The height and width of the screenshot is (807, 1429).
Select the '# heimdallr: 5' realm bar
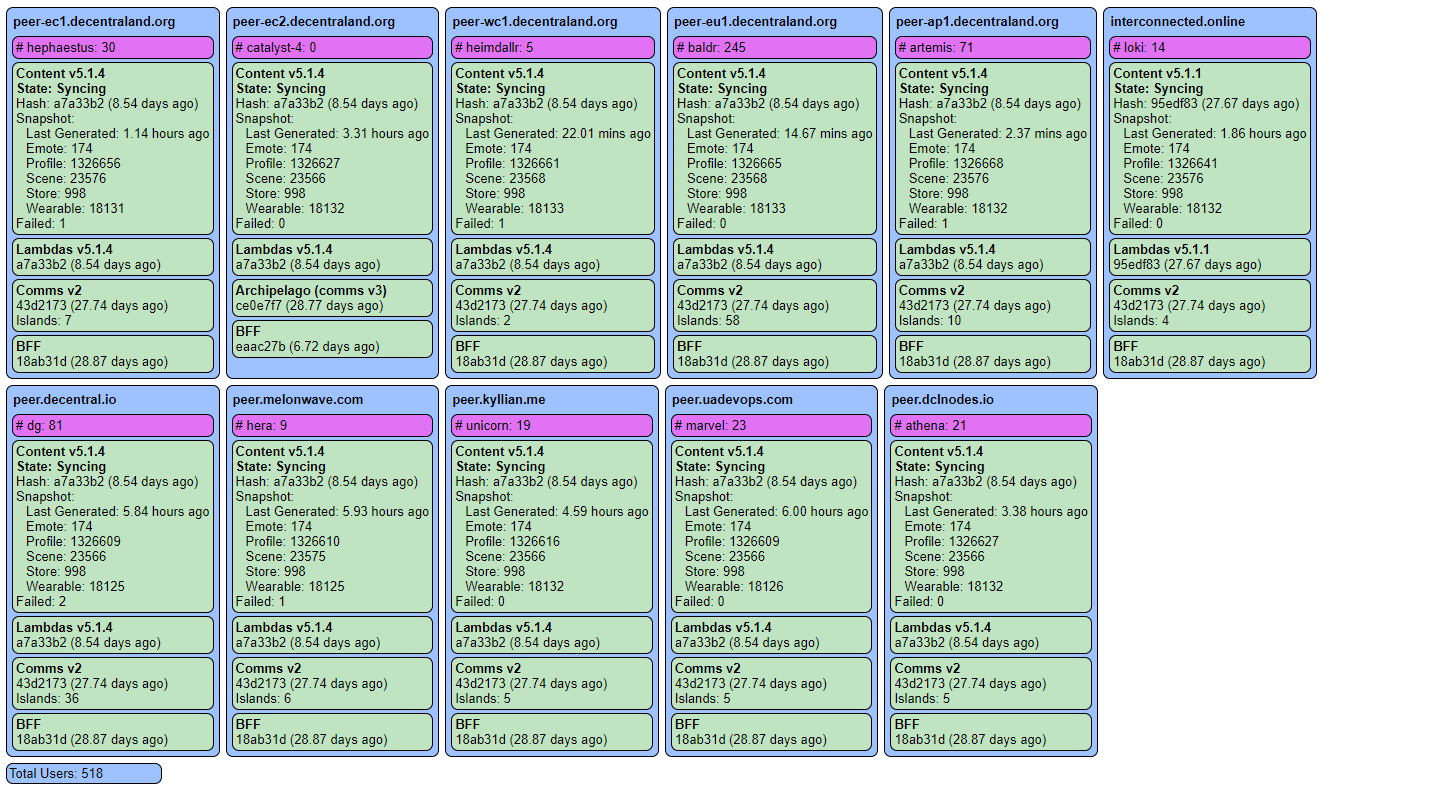coord(553,47)
